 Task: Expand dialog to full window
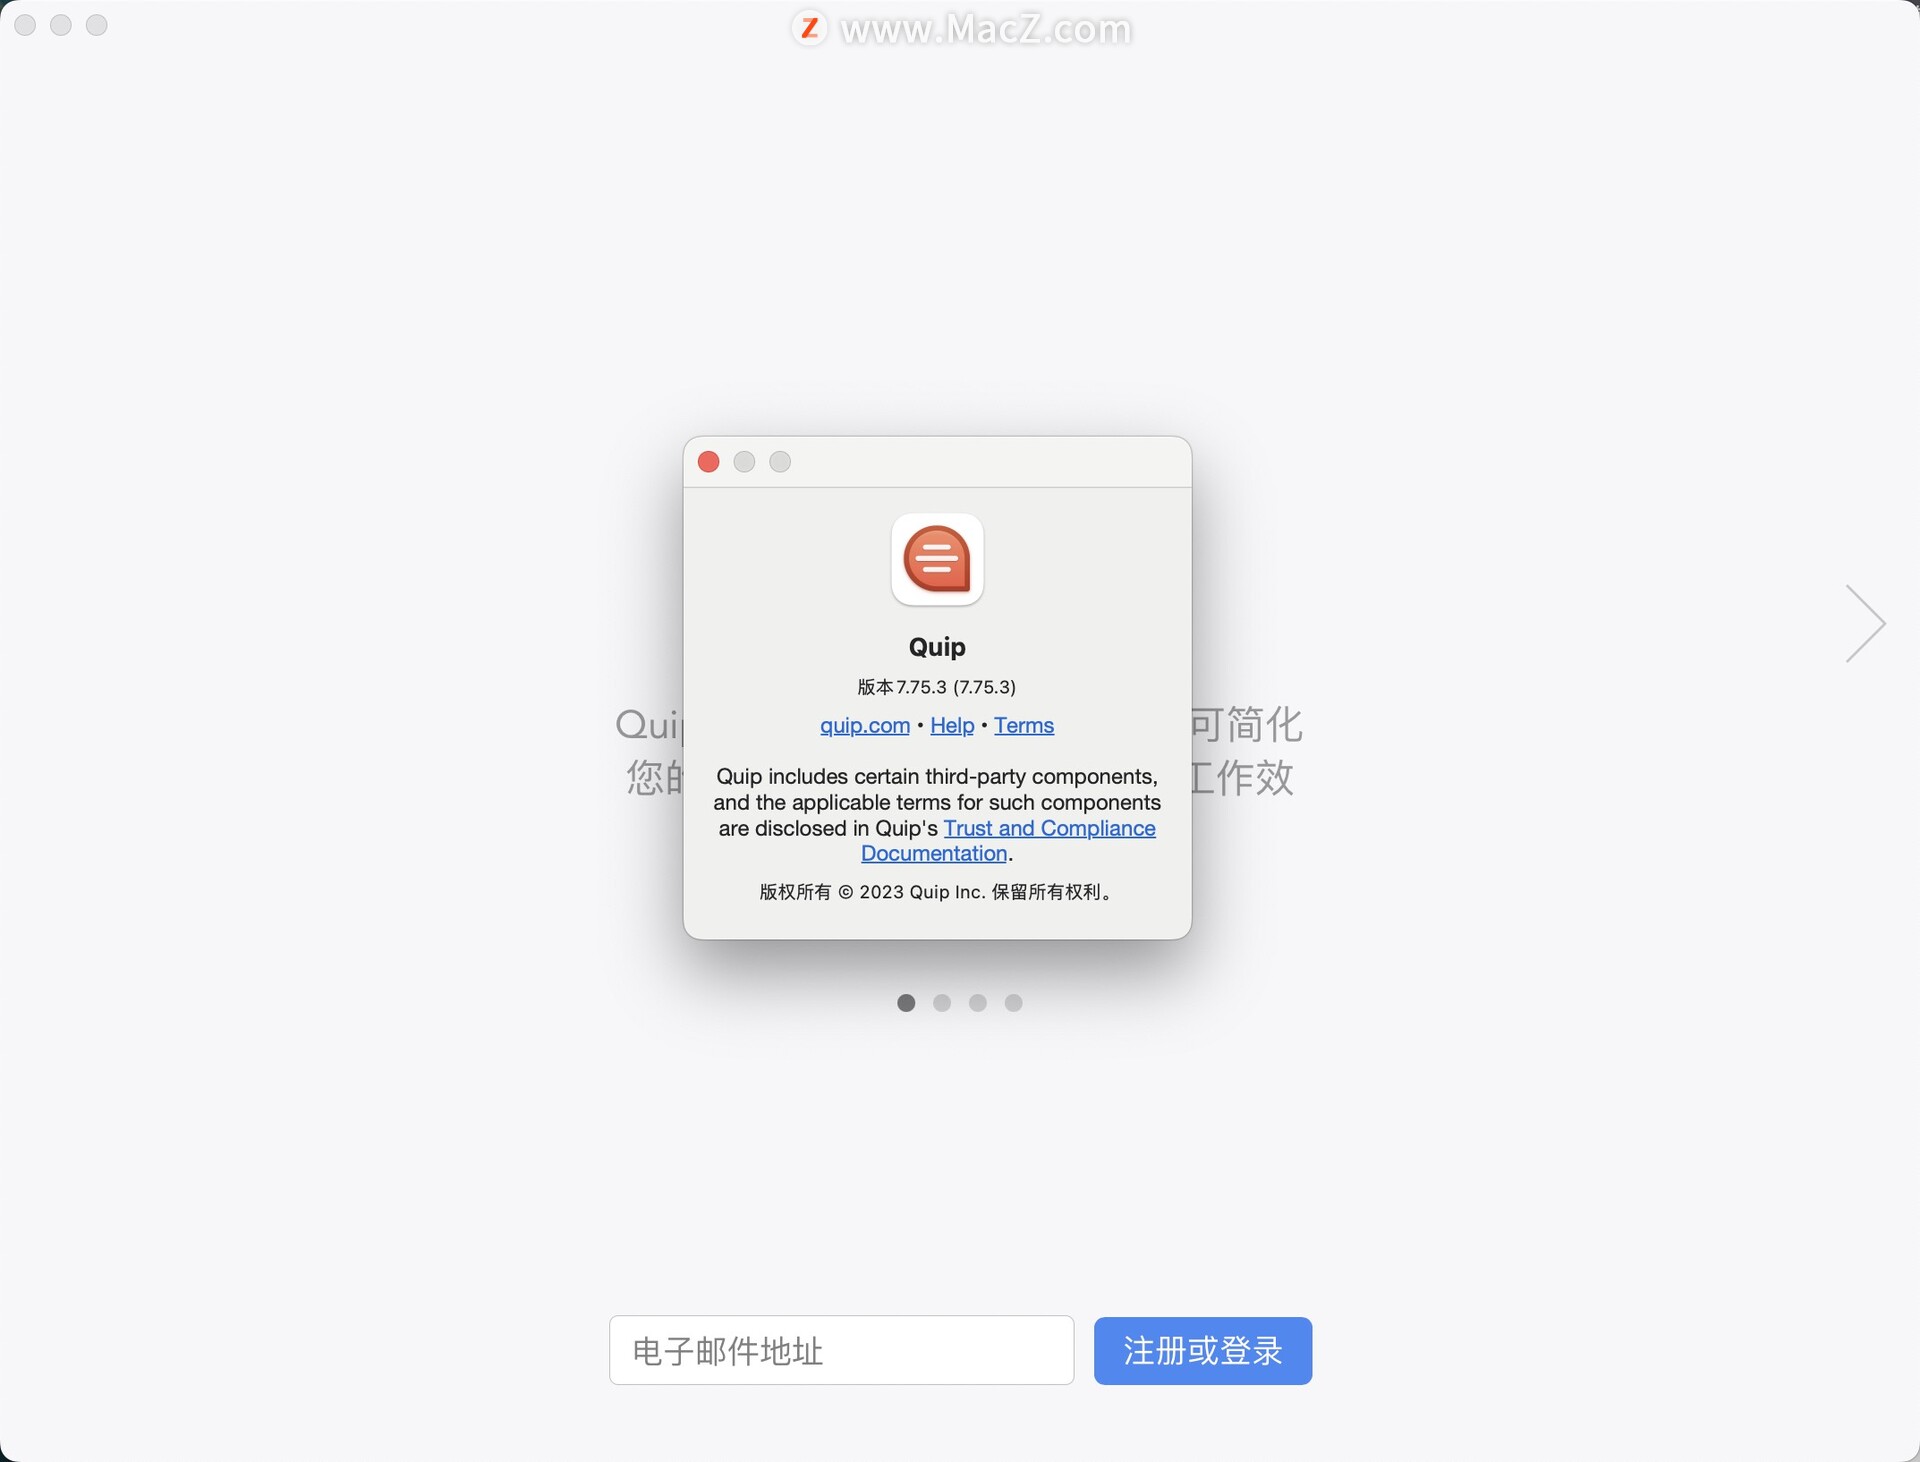[777, 461]
